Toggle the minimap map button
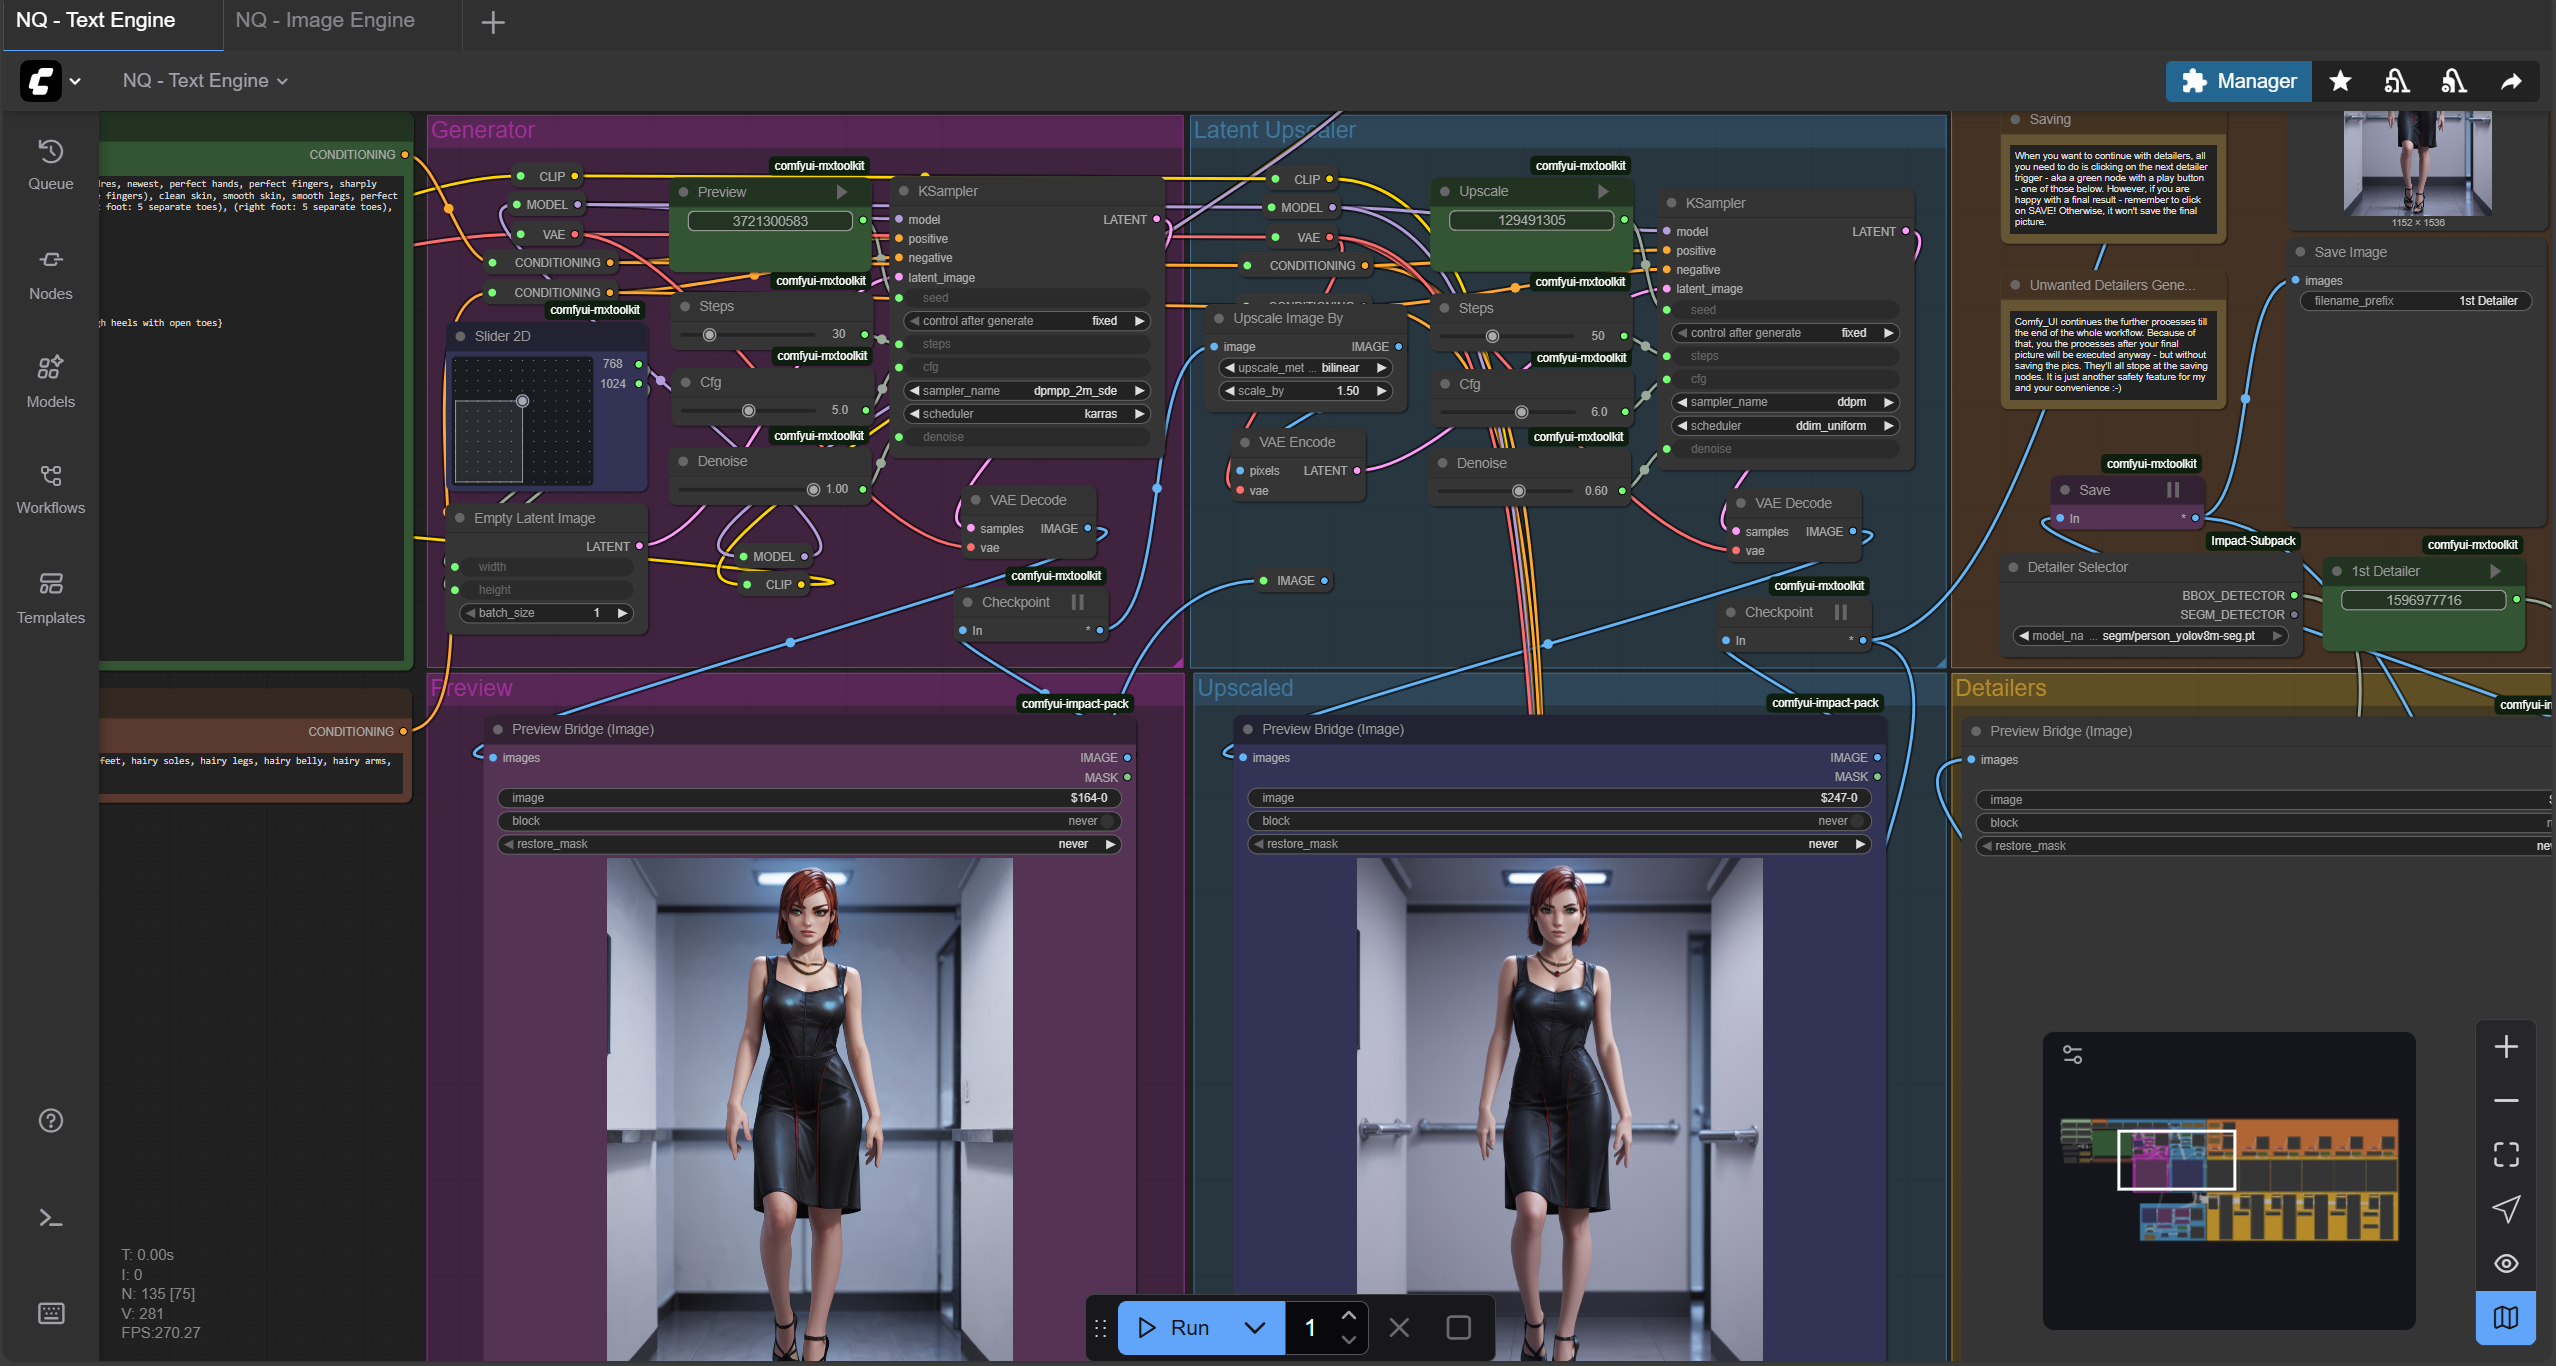 [x=2505, y=1317]
